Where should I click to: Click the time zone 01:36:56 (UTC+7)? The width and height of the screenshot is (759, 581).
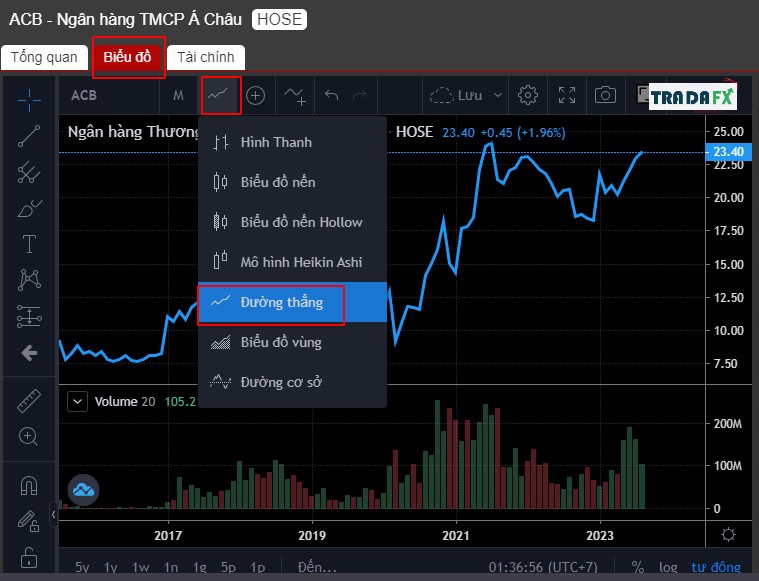pyautogui.click(x=543, y=567)
